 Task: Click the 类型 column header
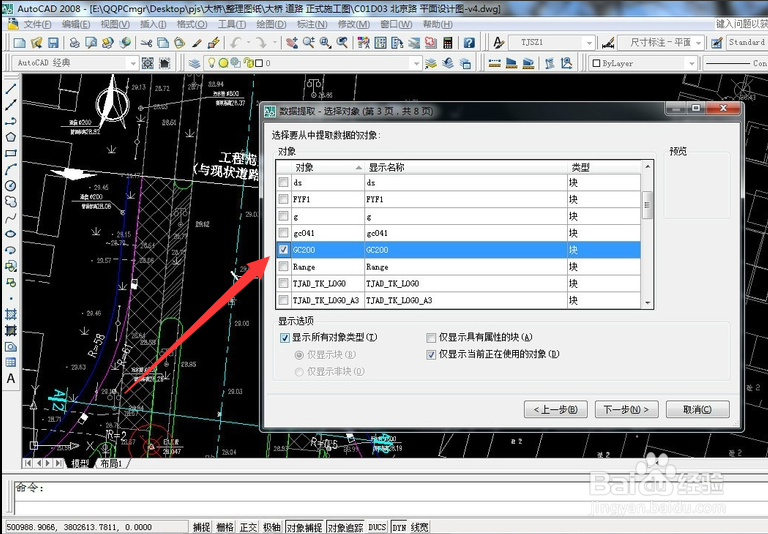604,168
